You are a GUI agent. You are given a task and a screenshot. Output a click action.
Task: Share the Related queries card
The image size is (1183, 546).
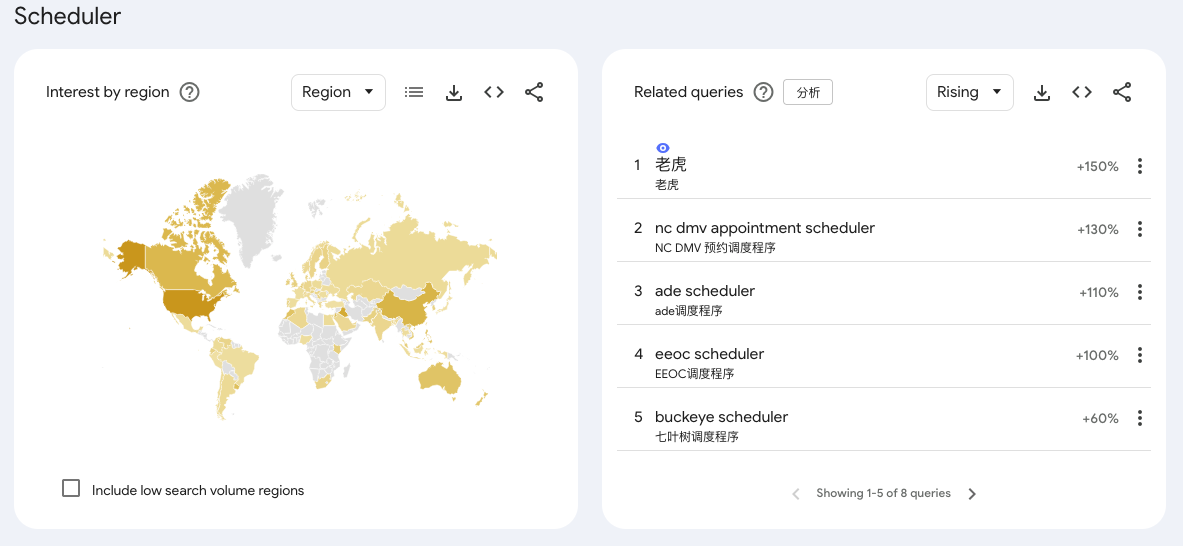[x=1122, y=92]
